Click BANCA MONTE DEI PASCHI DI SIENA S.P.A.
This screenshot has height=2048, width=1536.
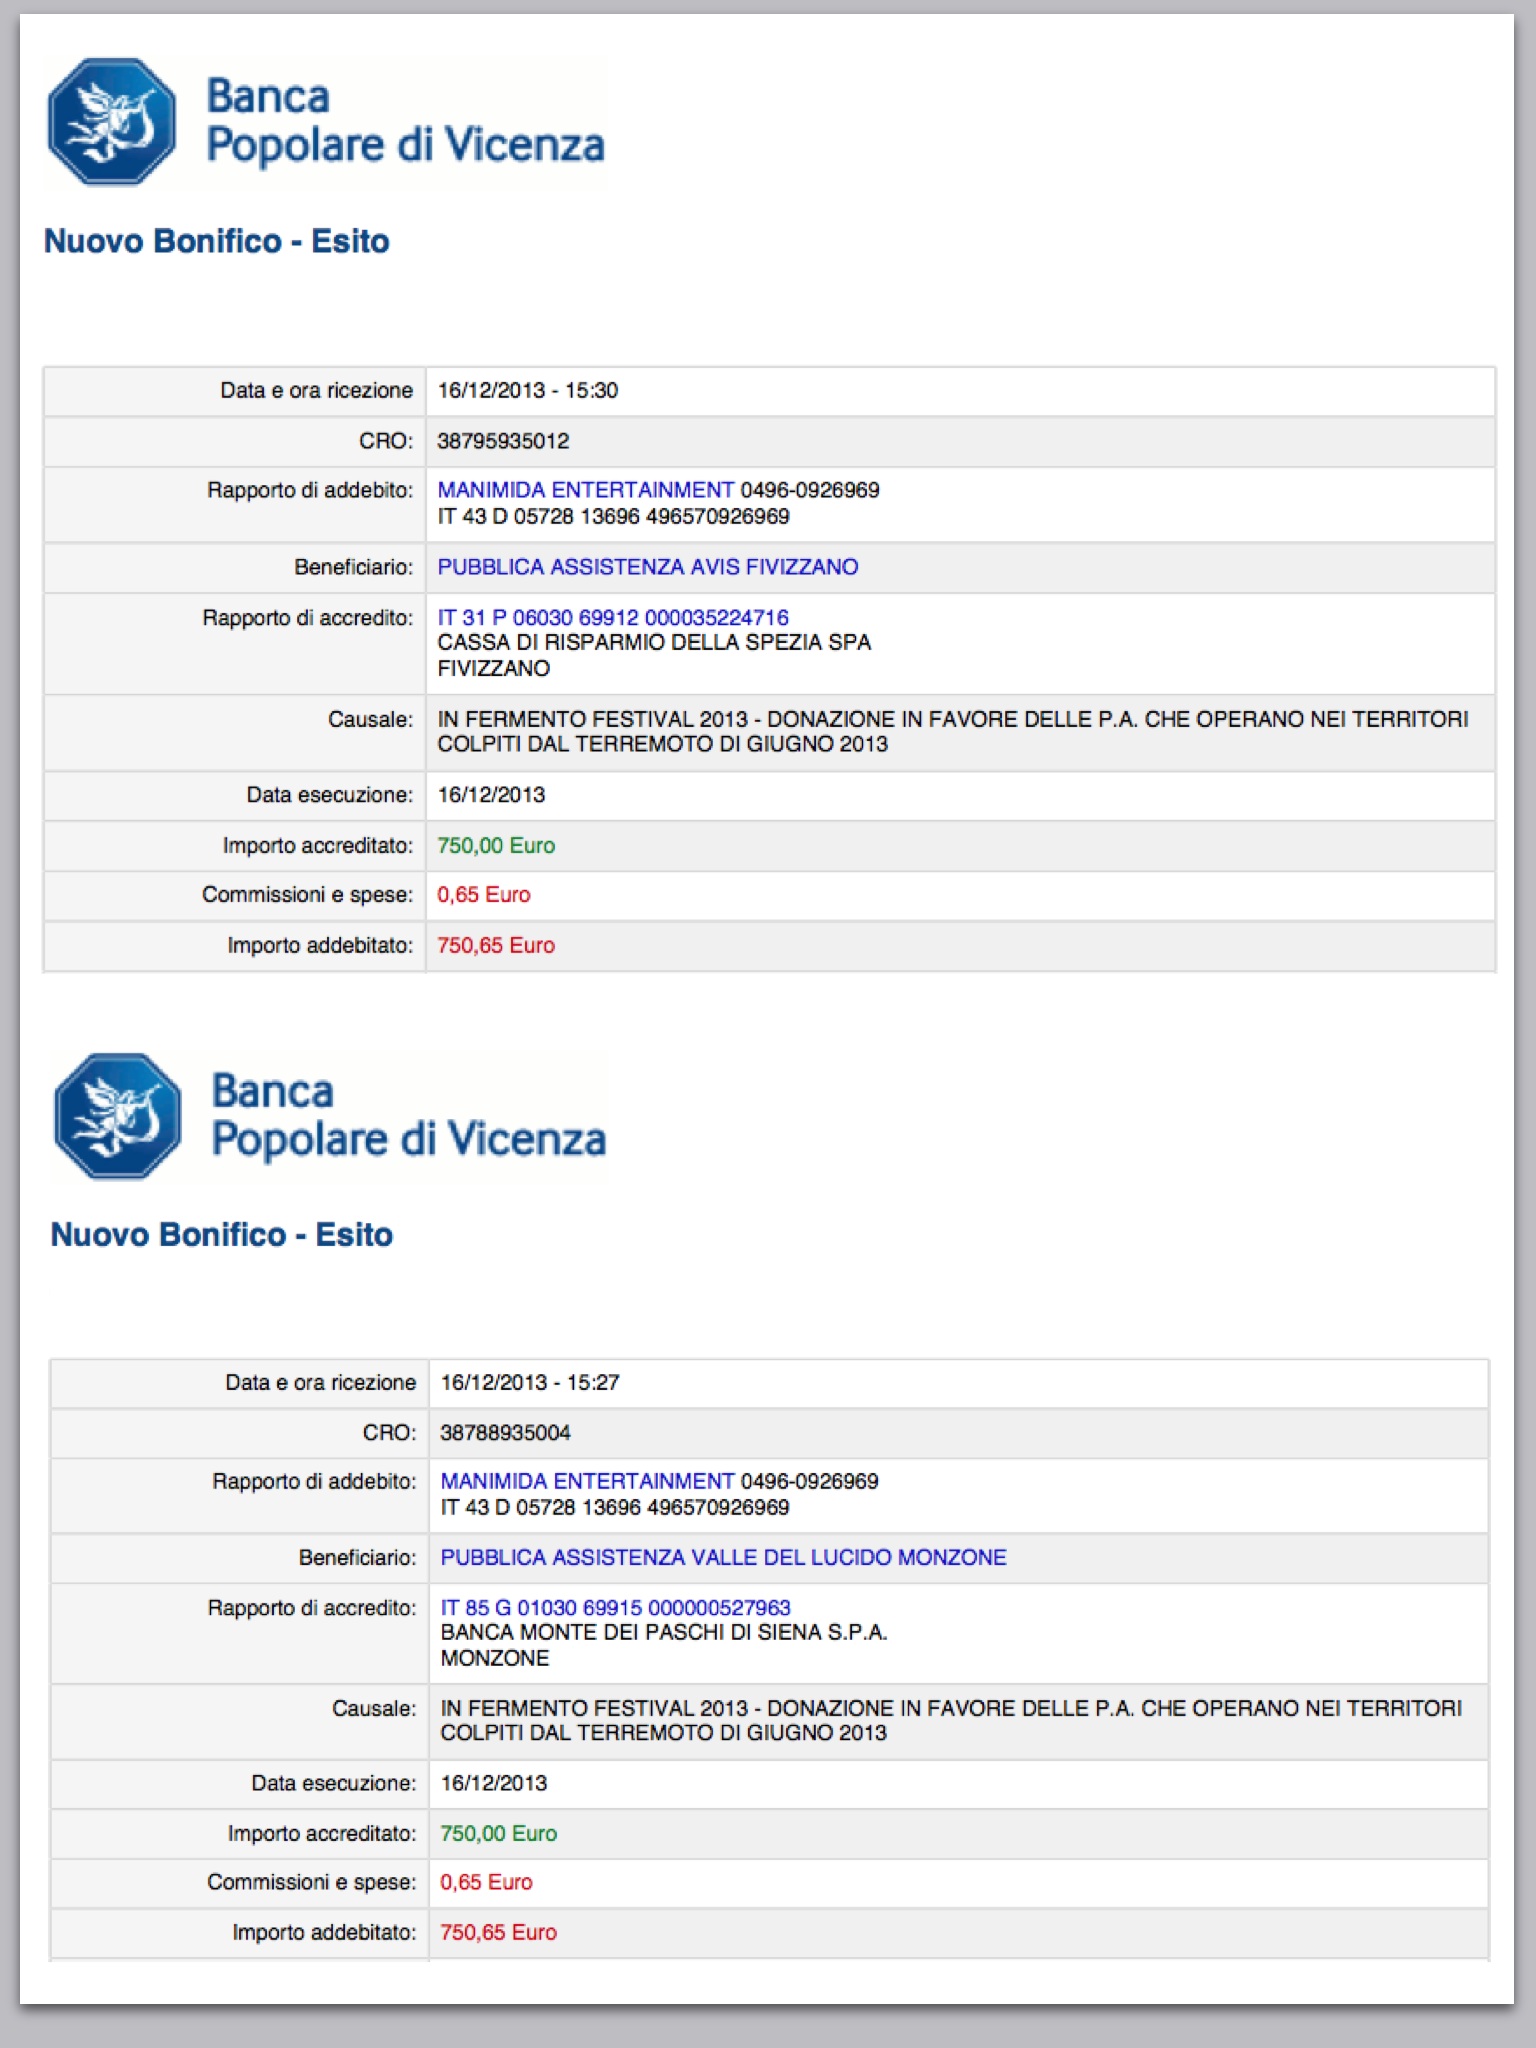tap(664, 1632)
